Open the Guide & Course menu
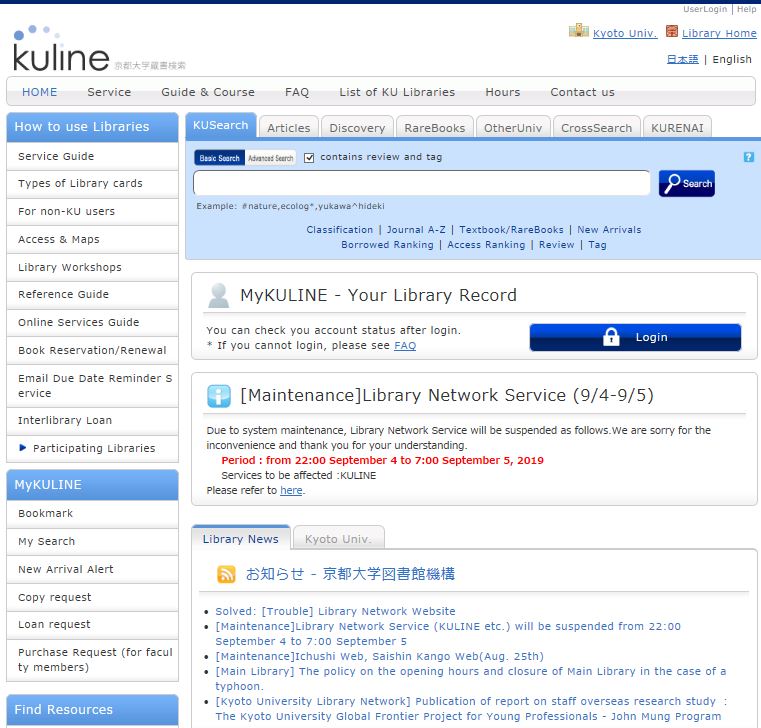The height and width of the screenshot is (728, 761). coord(208,92)
